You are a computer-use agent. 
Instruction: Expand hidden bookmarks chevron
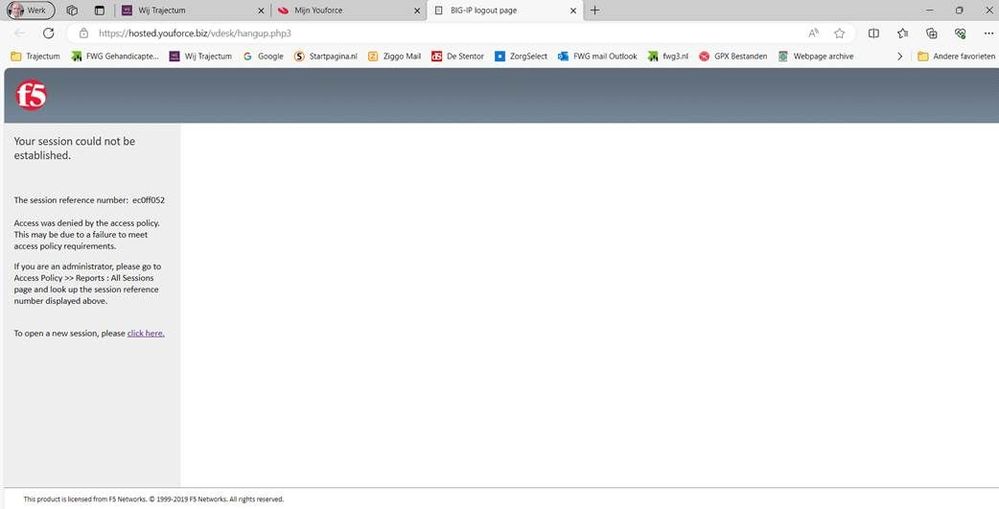(900, 56)
